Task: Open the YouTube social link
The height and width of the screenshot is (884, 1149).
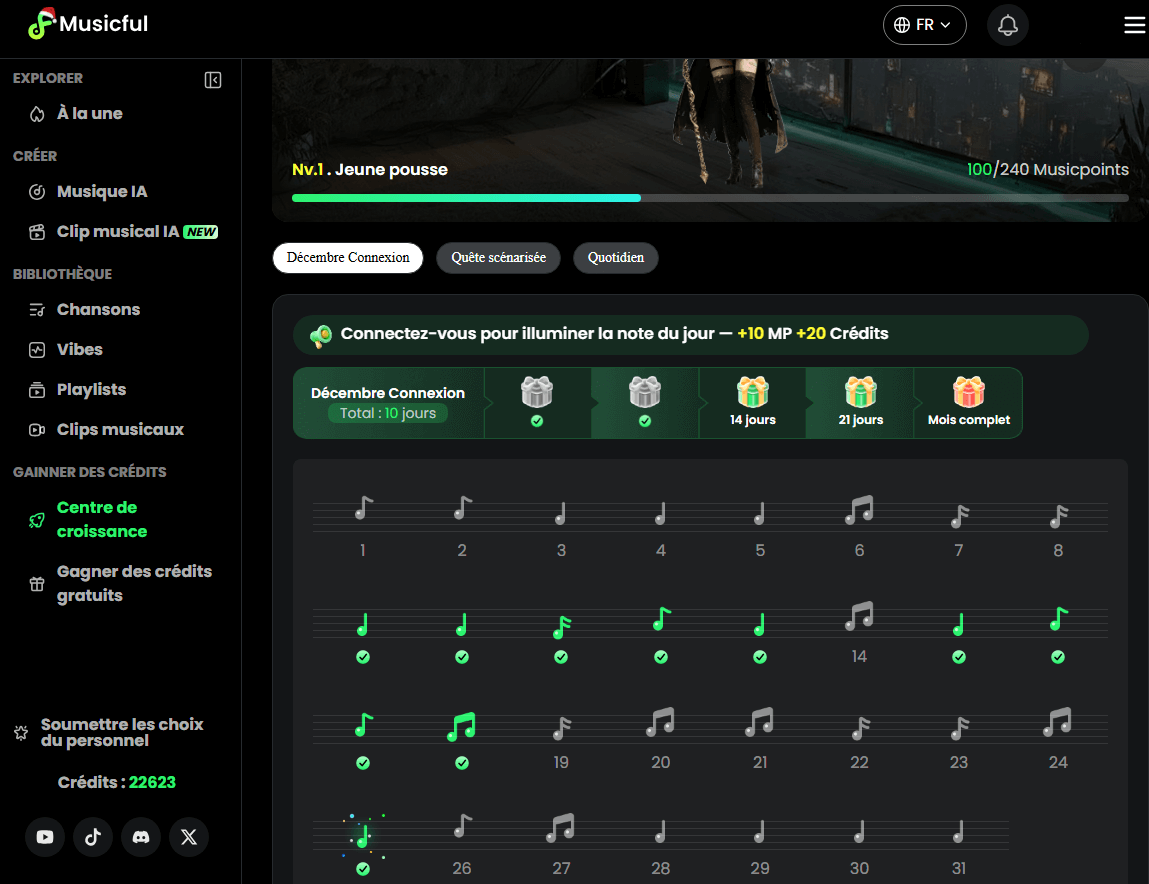Action: tap(45, 837)
